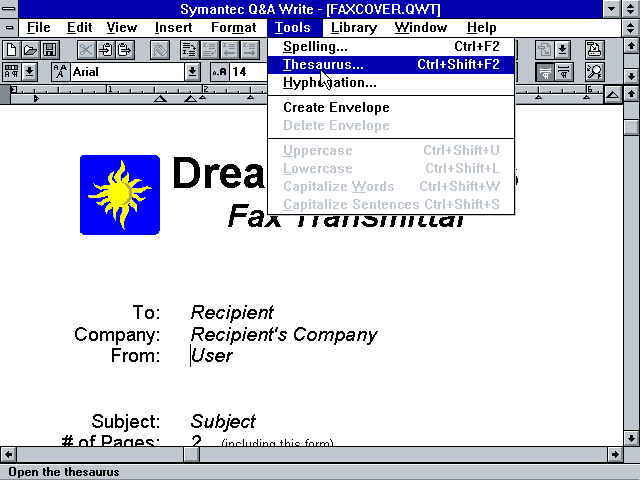
Task: Click the Open folder toolbar icon
Action: coord(30,50)
